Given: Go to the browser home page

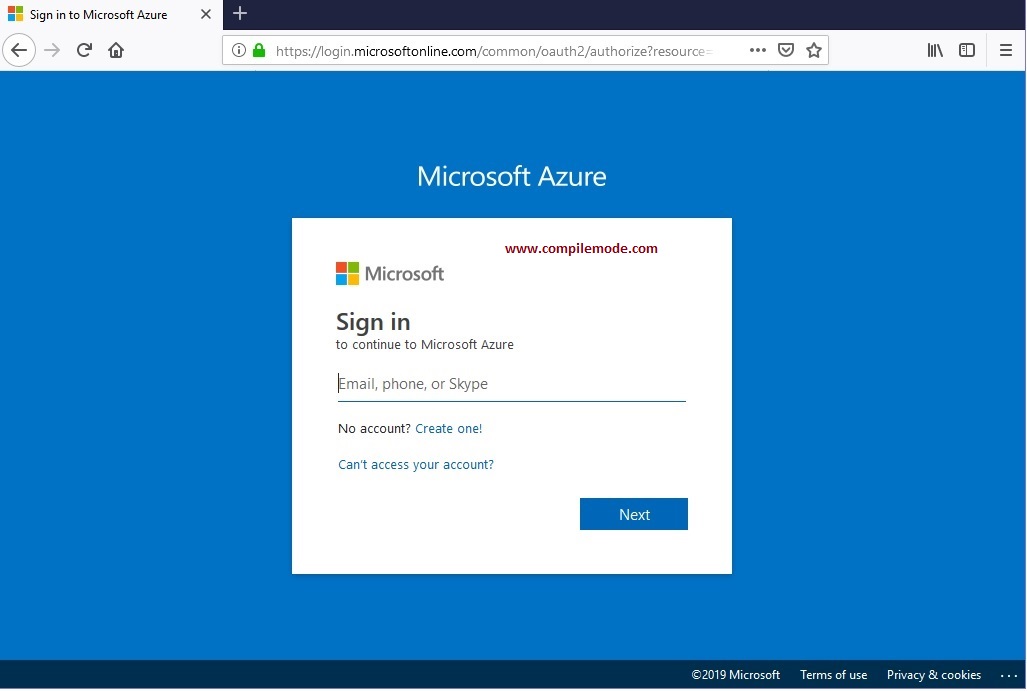Looking at the screenshot, I should (x=116, y=50).
